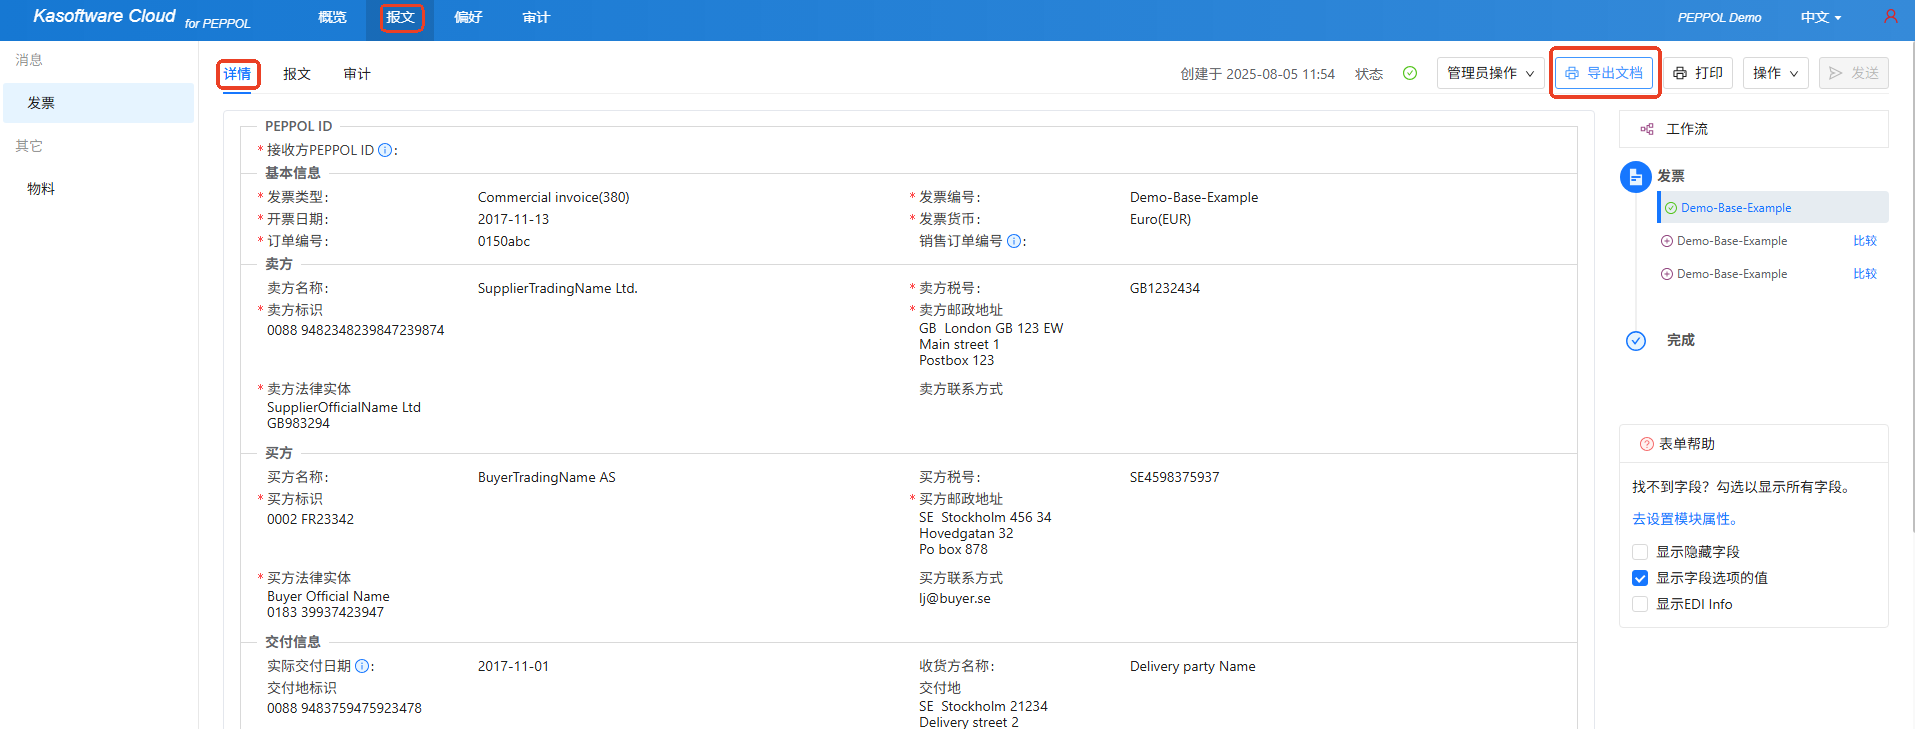The image size is (1915, 729).
Task: Enable the 显示隐藏字段 checkbox
Action: click(1640, 552)
